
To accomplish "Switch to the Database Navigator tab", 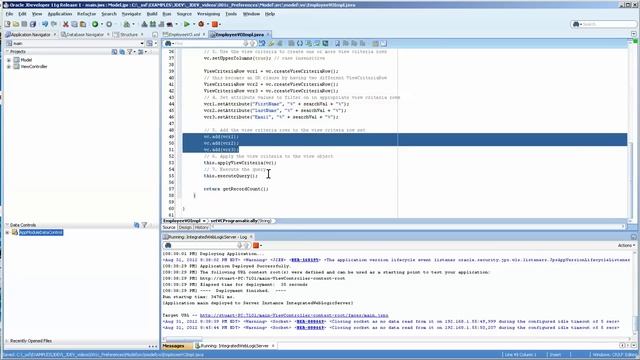I will (85, 35).
